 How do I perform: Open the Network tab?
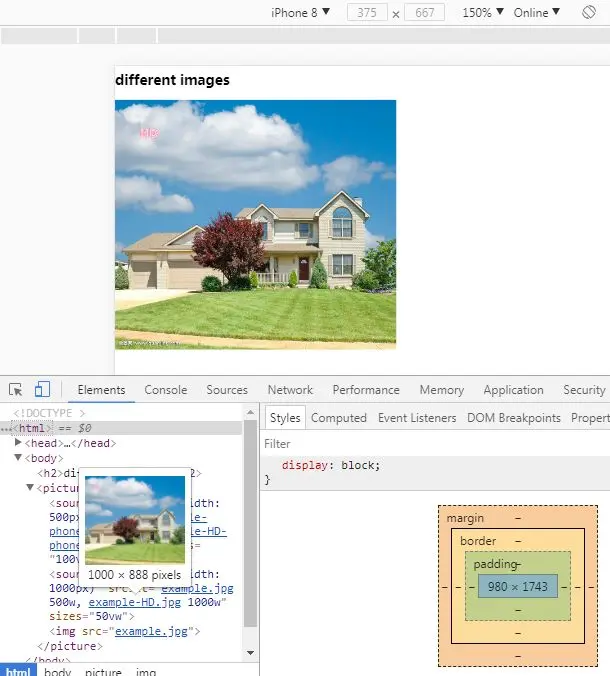(x=290, y=390)
